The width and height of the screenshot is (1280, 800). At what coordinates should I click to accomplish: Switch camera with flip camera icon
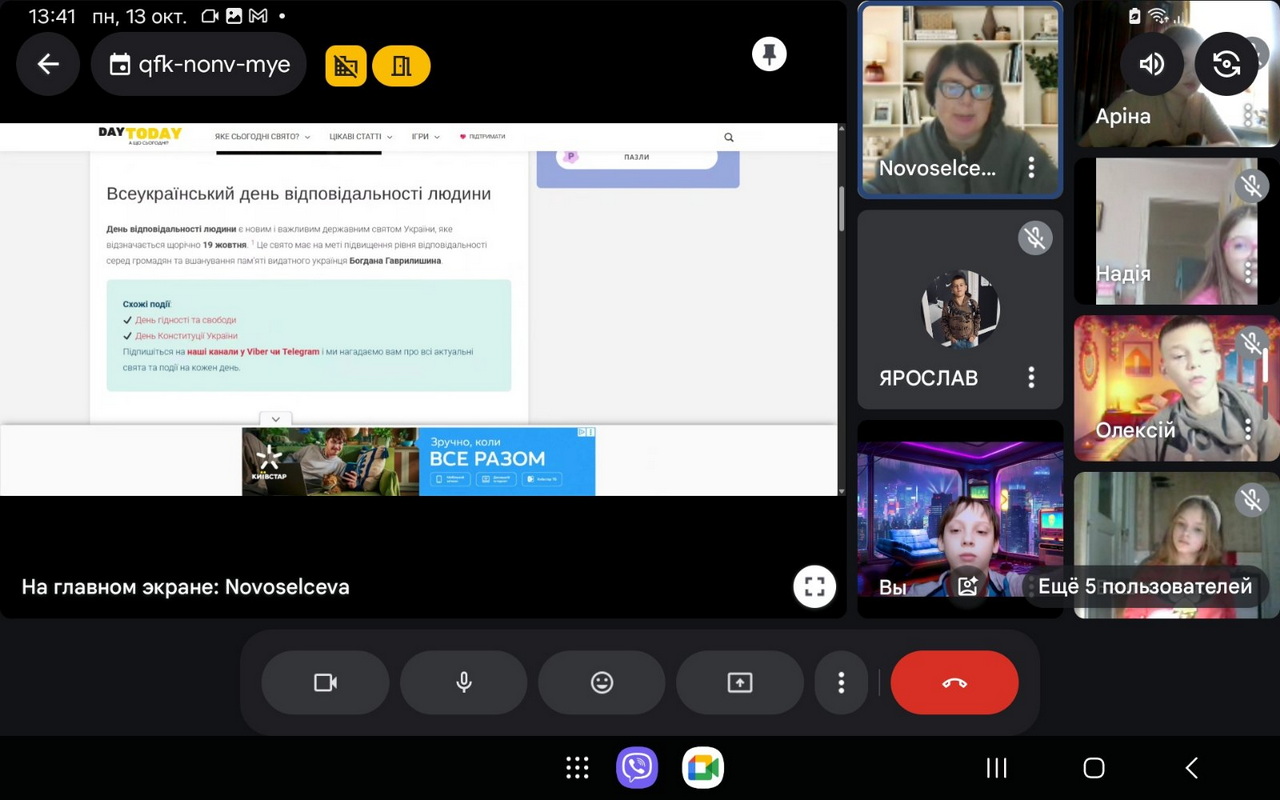click(x=1226, y=64)
